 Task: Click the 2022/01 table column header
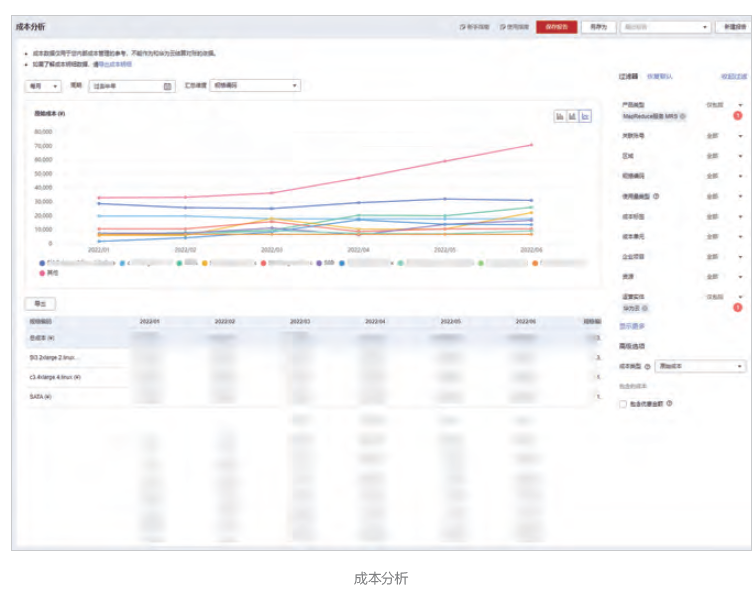coord(149,321)
